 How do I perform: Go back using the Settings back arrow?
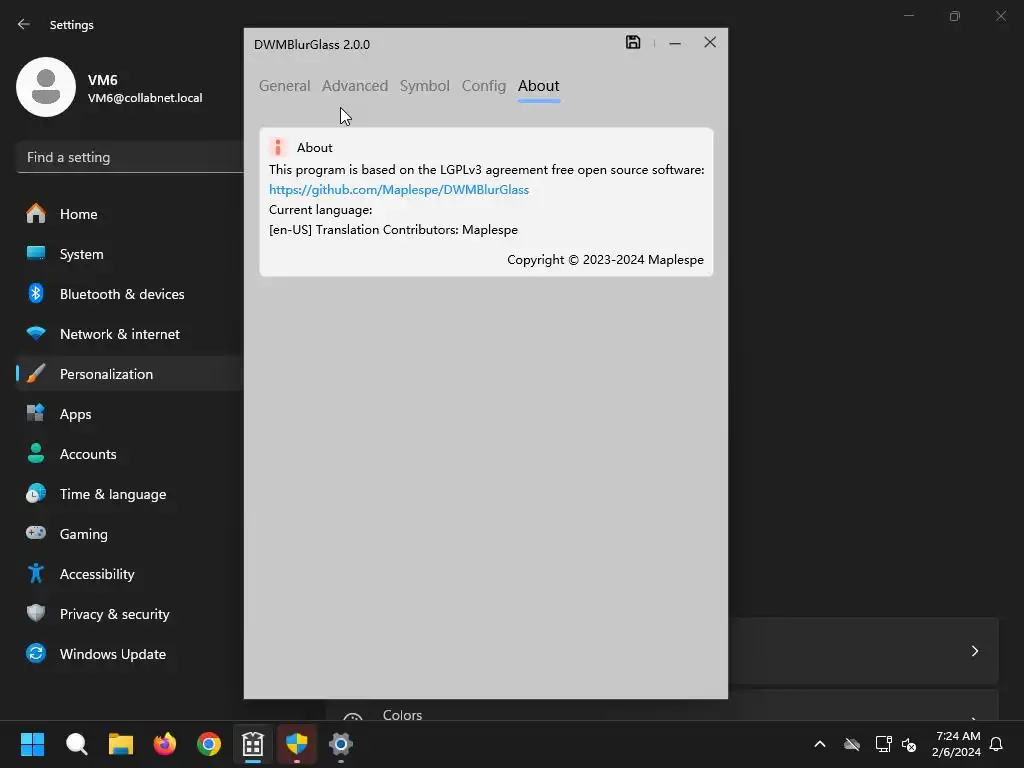tap(24, 24)
